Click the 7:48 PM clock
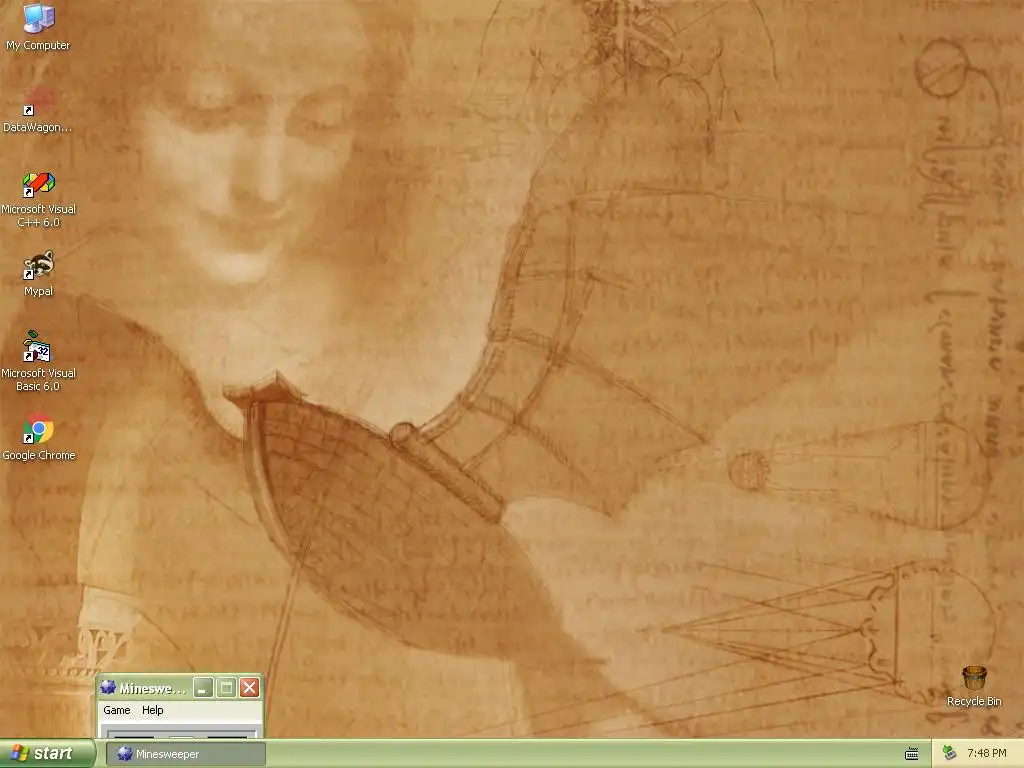The image size is (1024, 768). (x=986, y=754)
